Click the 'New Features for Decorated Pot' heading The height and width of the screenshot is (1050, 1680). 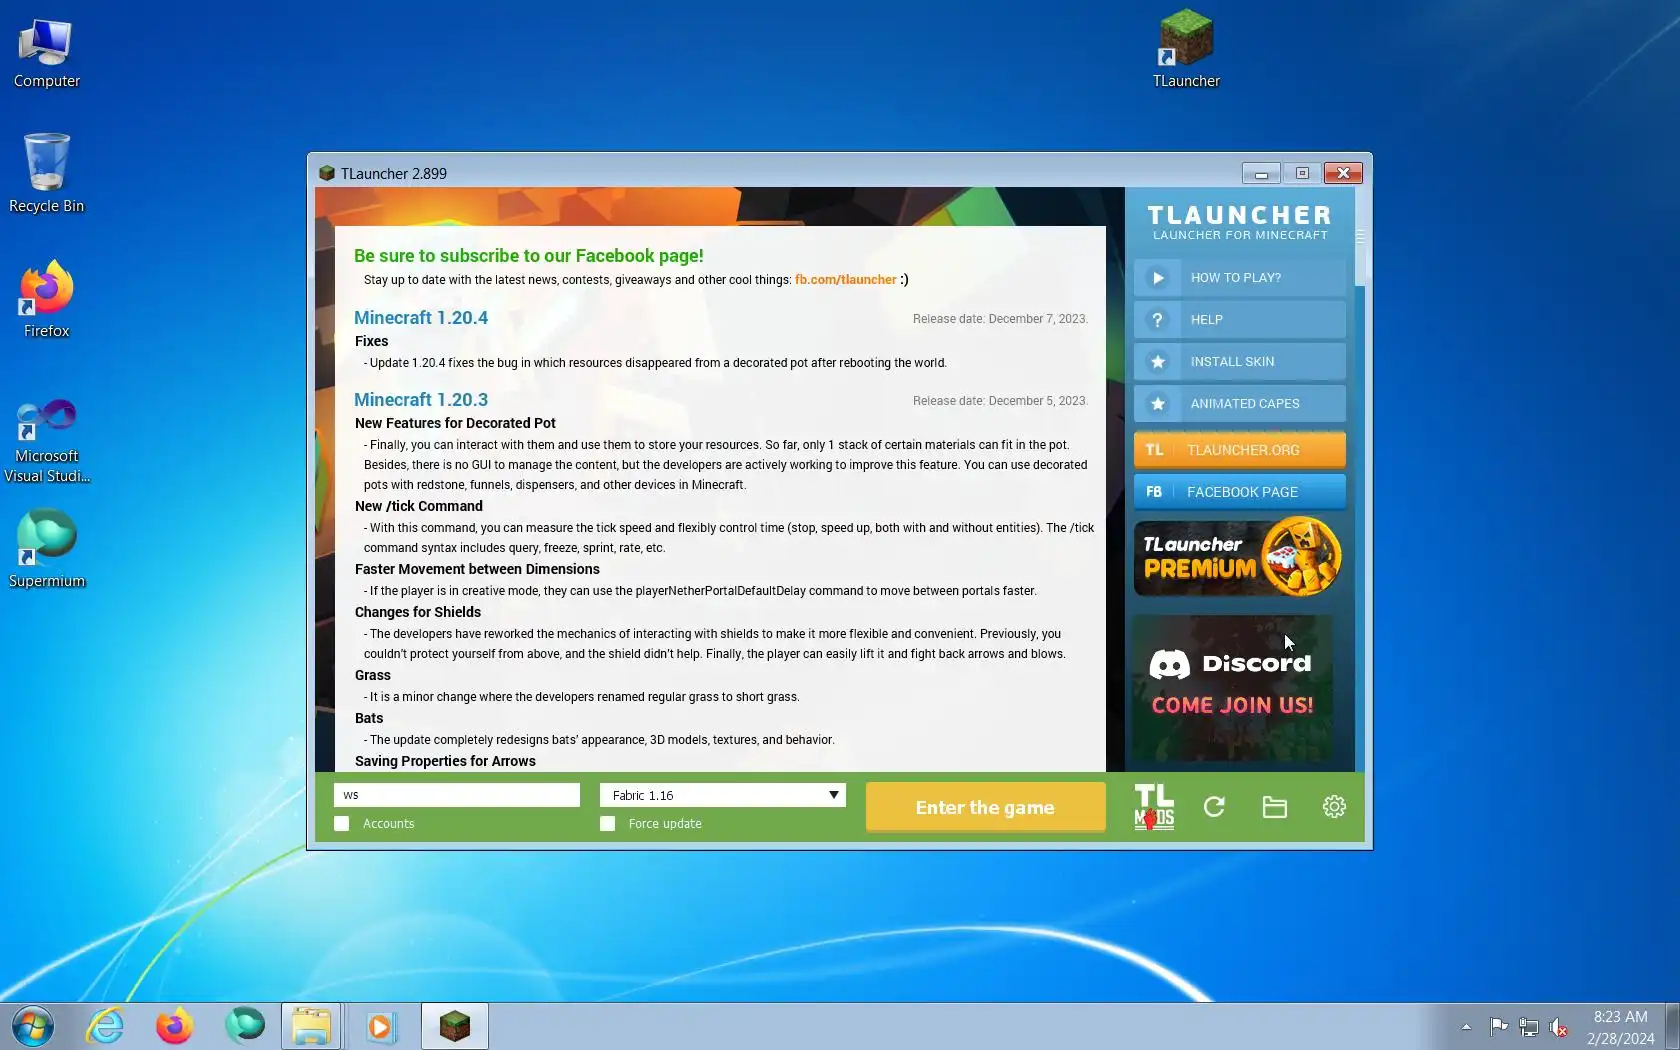coord(455,423)
